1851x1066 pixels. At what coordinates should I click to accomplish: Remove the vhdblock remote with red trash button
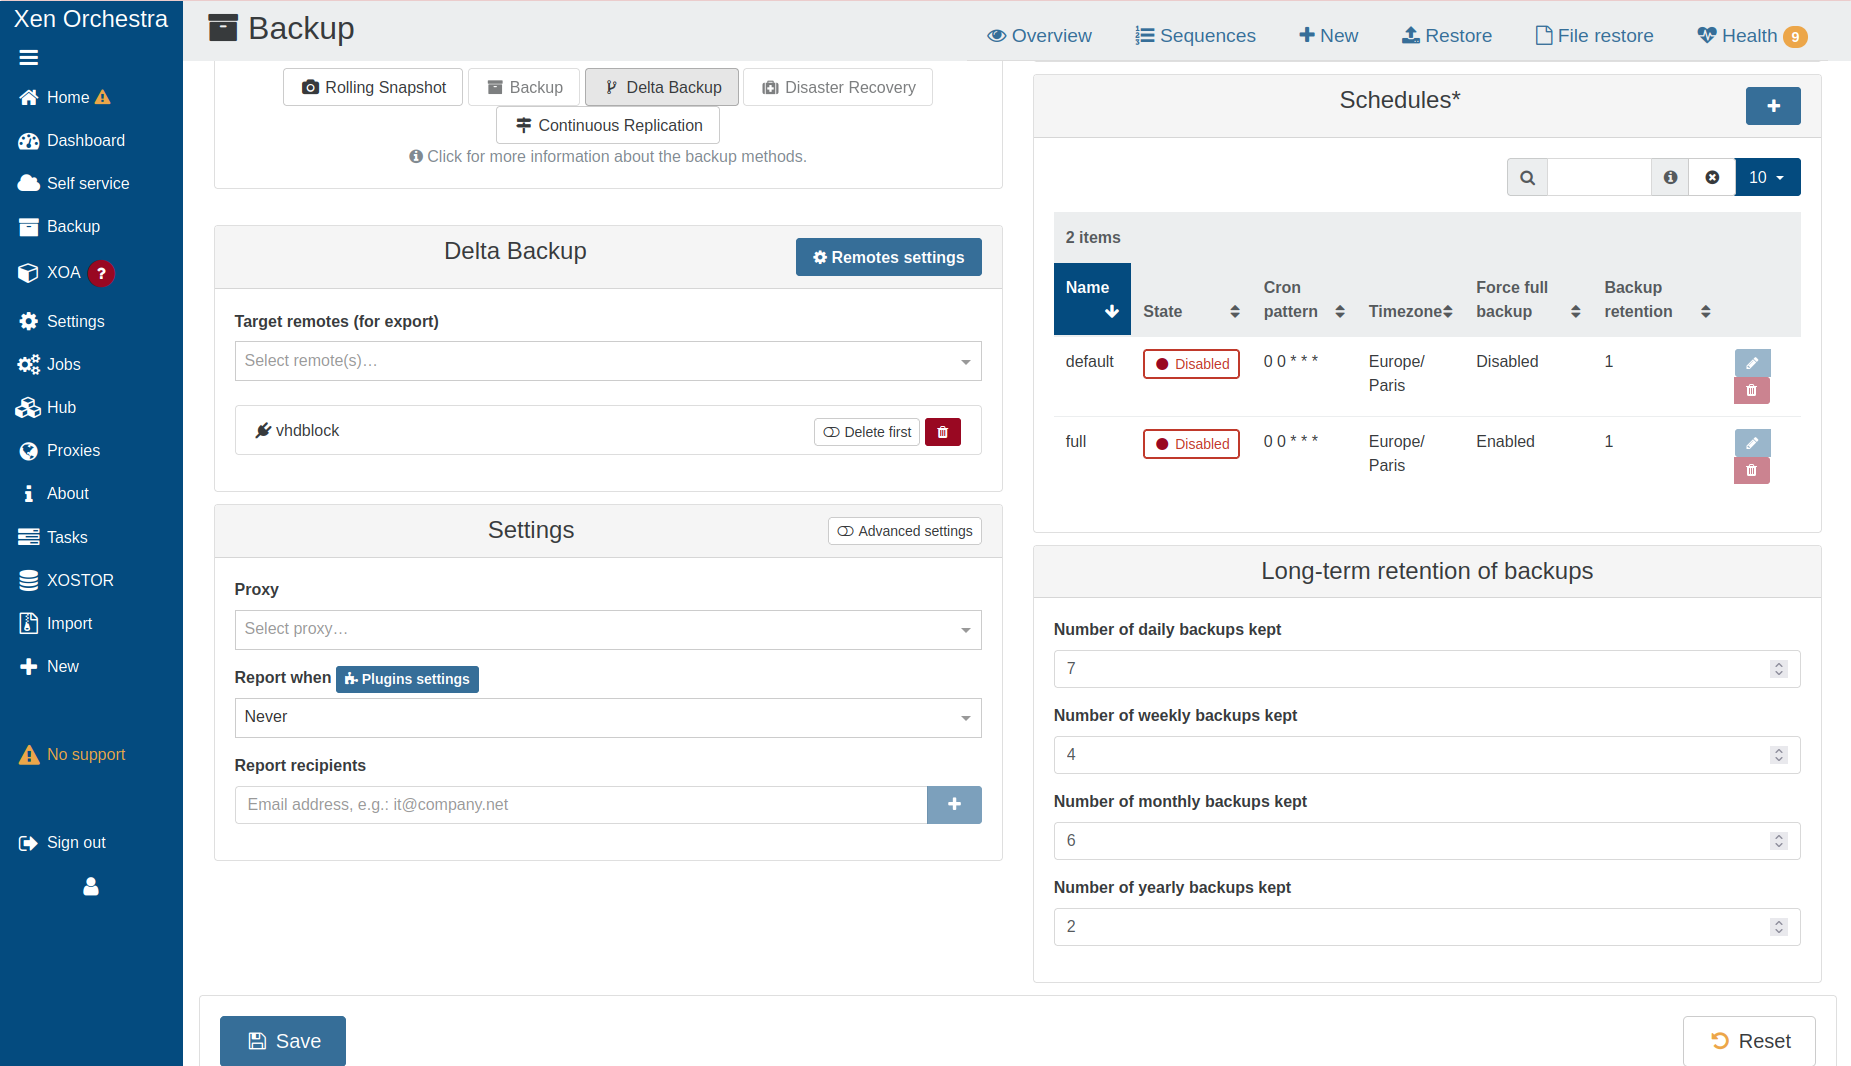[x=942, y=432]
